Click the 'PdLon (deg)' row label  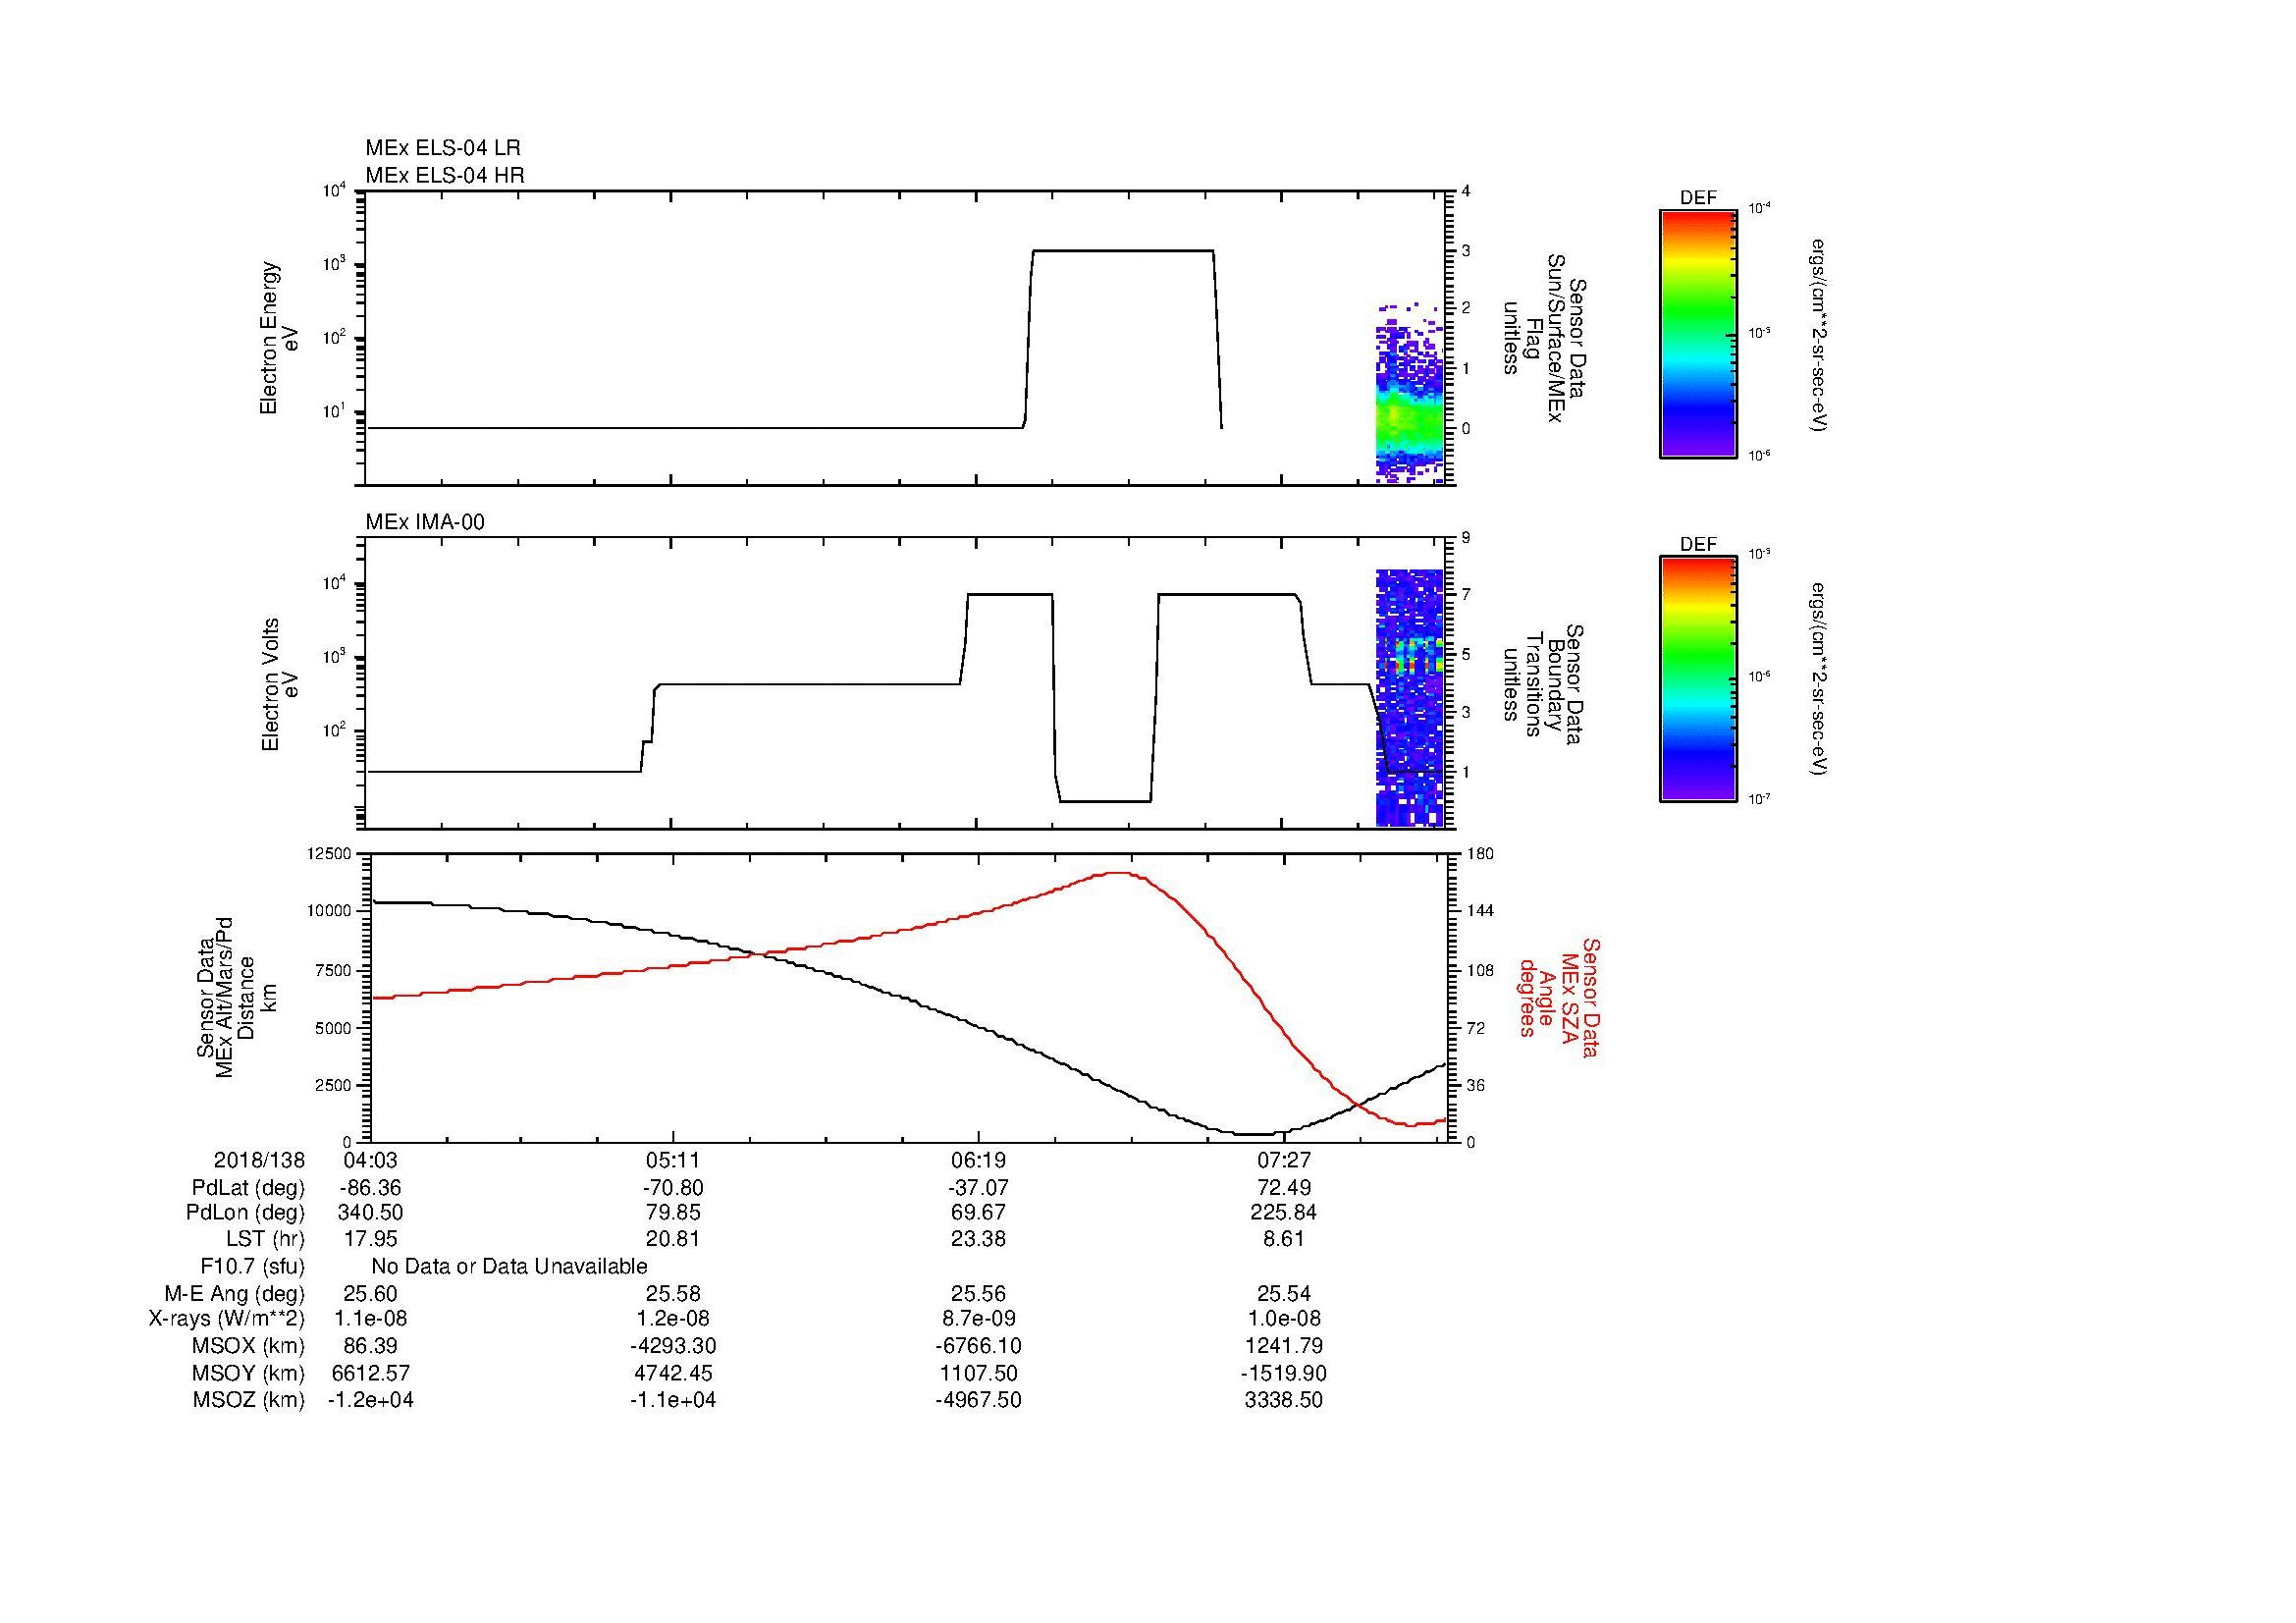pos(245,1213)
